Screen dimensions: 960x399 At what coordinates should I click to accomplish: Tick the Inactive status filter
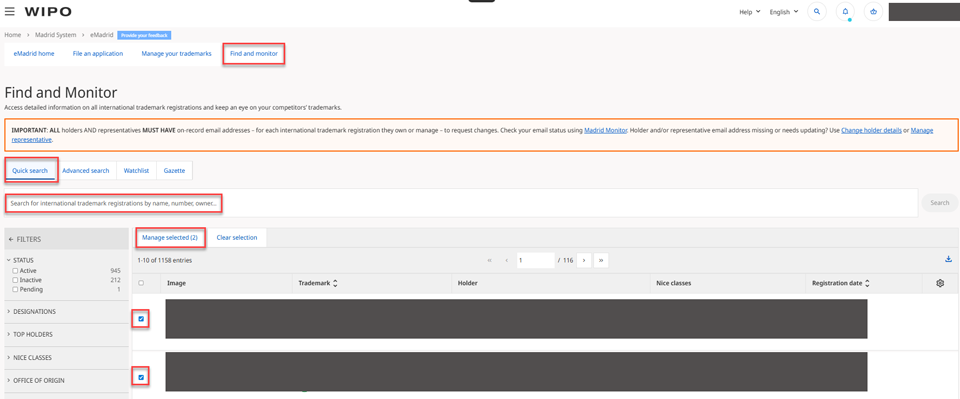pos(15,280)
